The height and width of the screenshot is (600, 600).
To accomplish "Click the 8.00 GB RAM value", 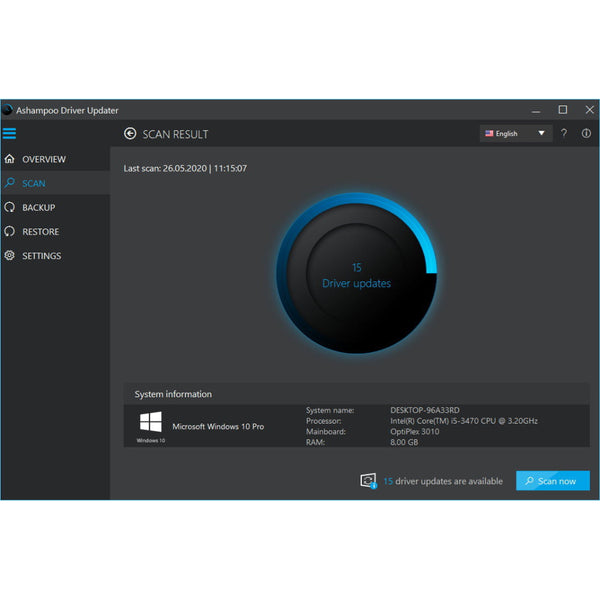I will click(404, 442).
